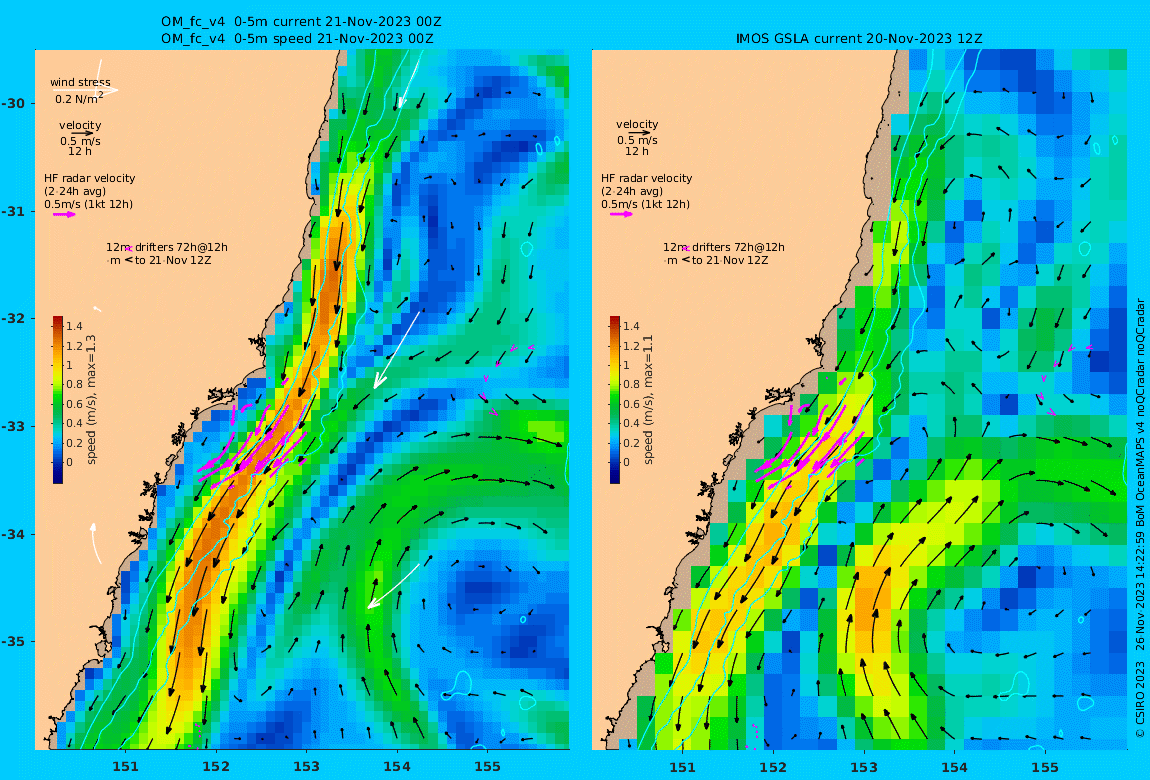Select title 'OM_fc_v4 0-5m current 21-Nov-2023 00Z'
This screenshot has height=780, width=1150.
click(x=301, y=22)
